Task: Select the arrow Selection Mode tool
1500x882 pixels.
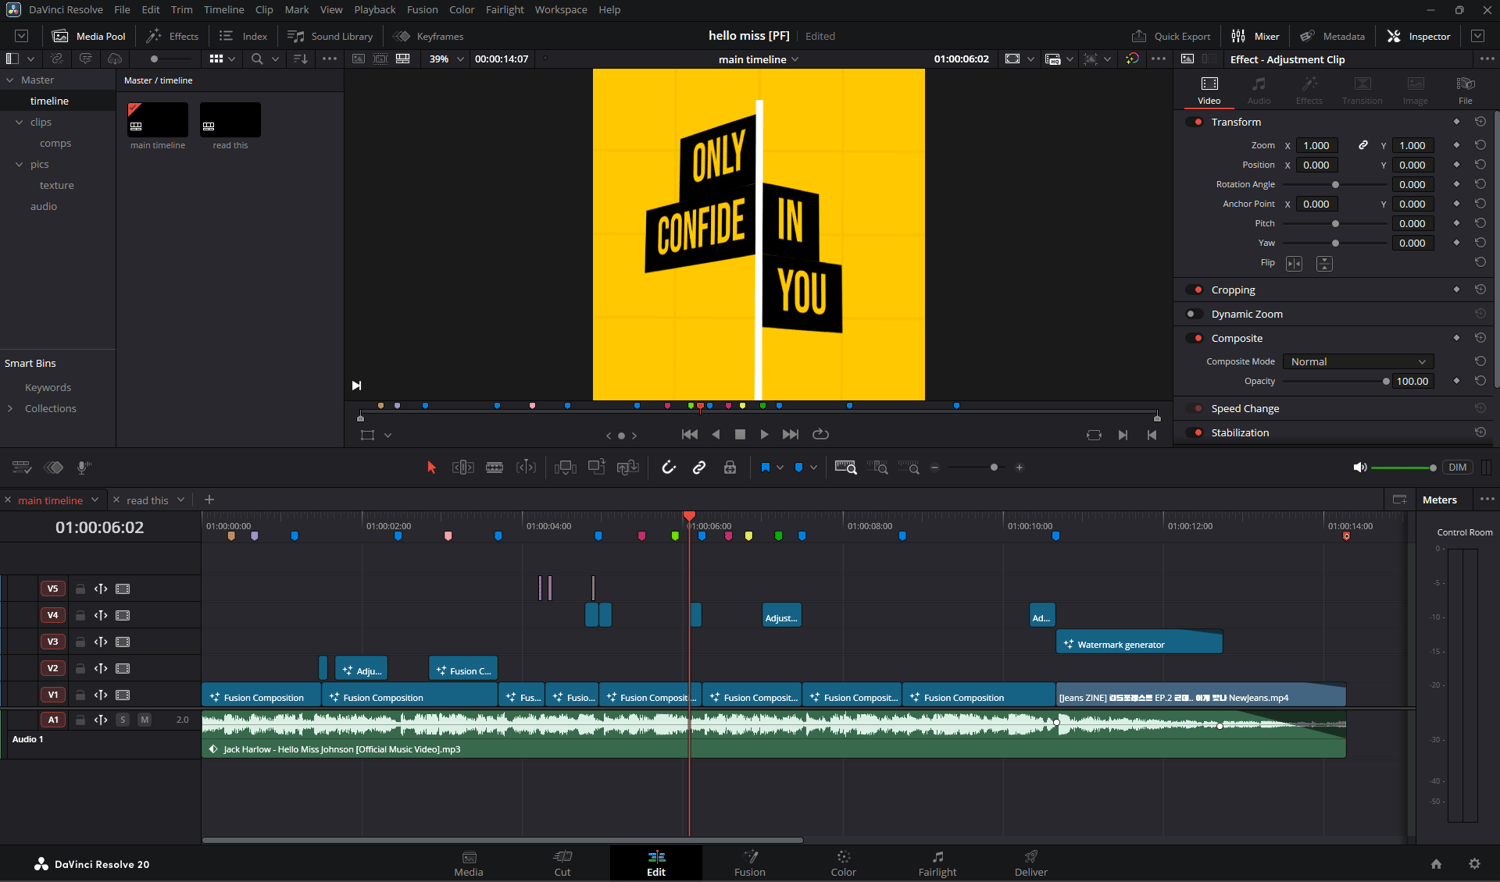Action: (431, 467)
